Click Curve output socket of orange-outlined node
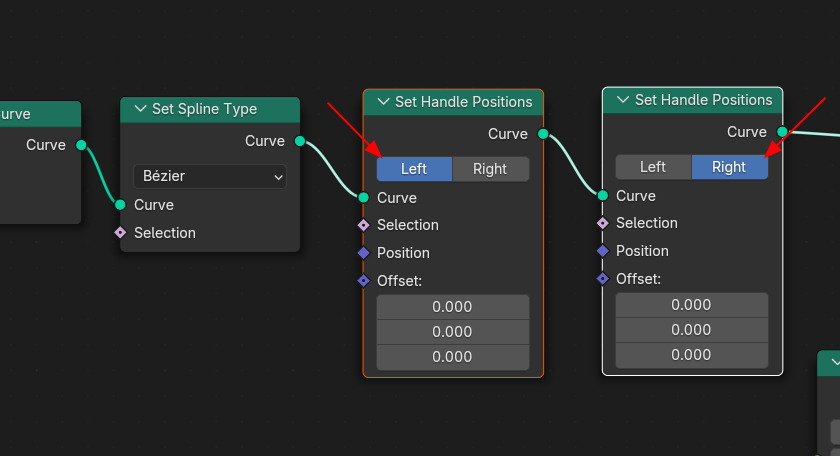Viewport: 840px width, 456px height. [x=543, y=133]
